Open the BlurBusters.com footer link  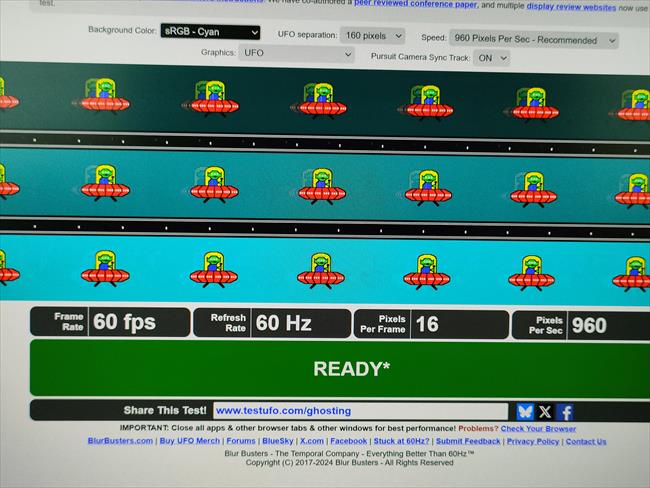120,440
